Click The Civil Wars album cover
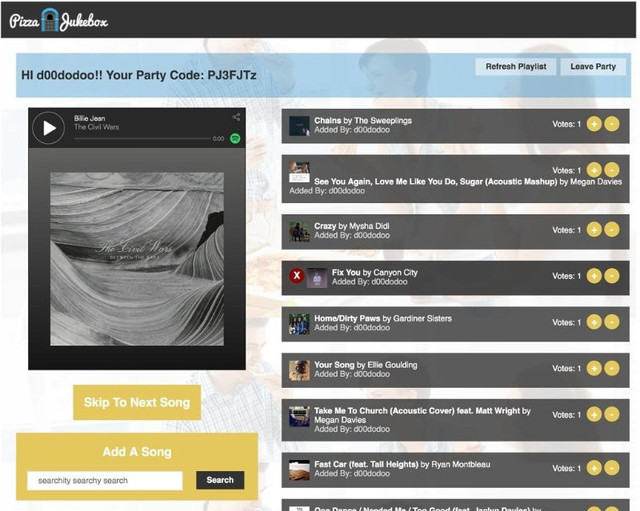The width and height of the screenshot is (640, 511). click(x=137, y=259)
